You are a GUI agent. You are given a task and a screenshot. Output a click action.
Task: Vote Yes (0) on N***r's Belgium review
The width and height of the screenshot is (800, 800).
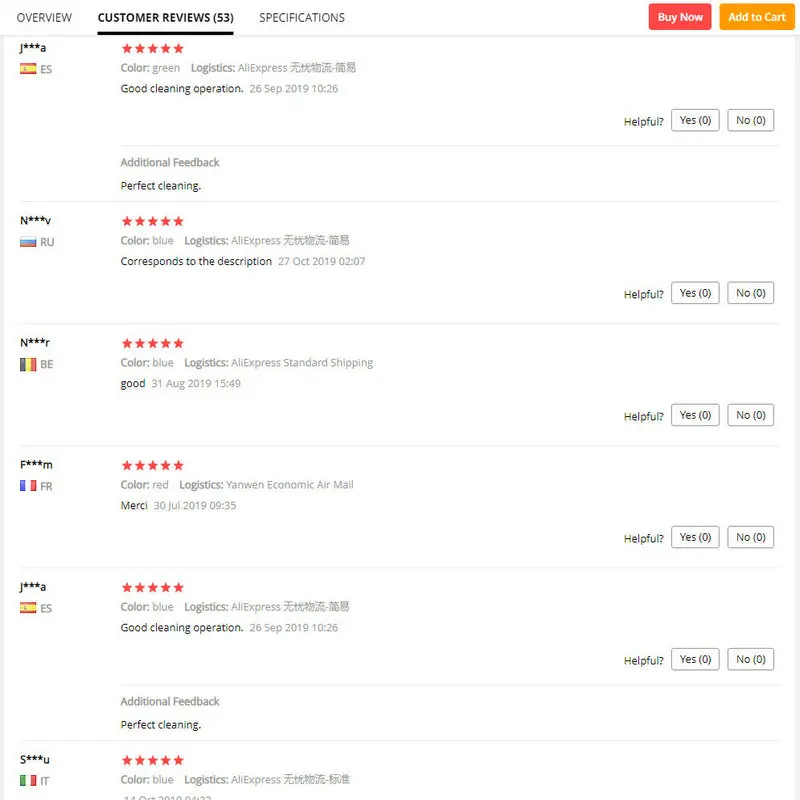click(695, 415)
